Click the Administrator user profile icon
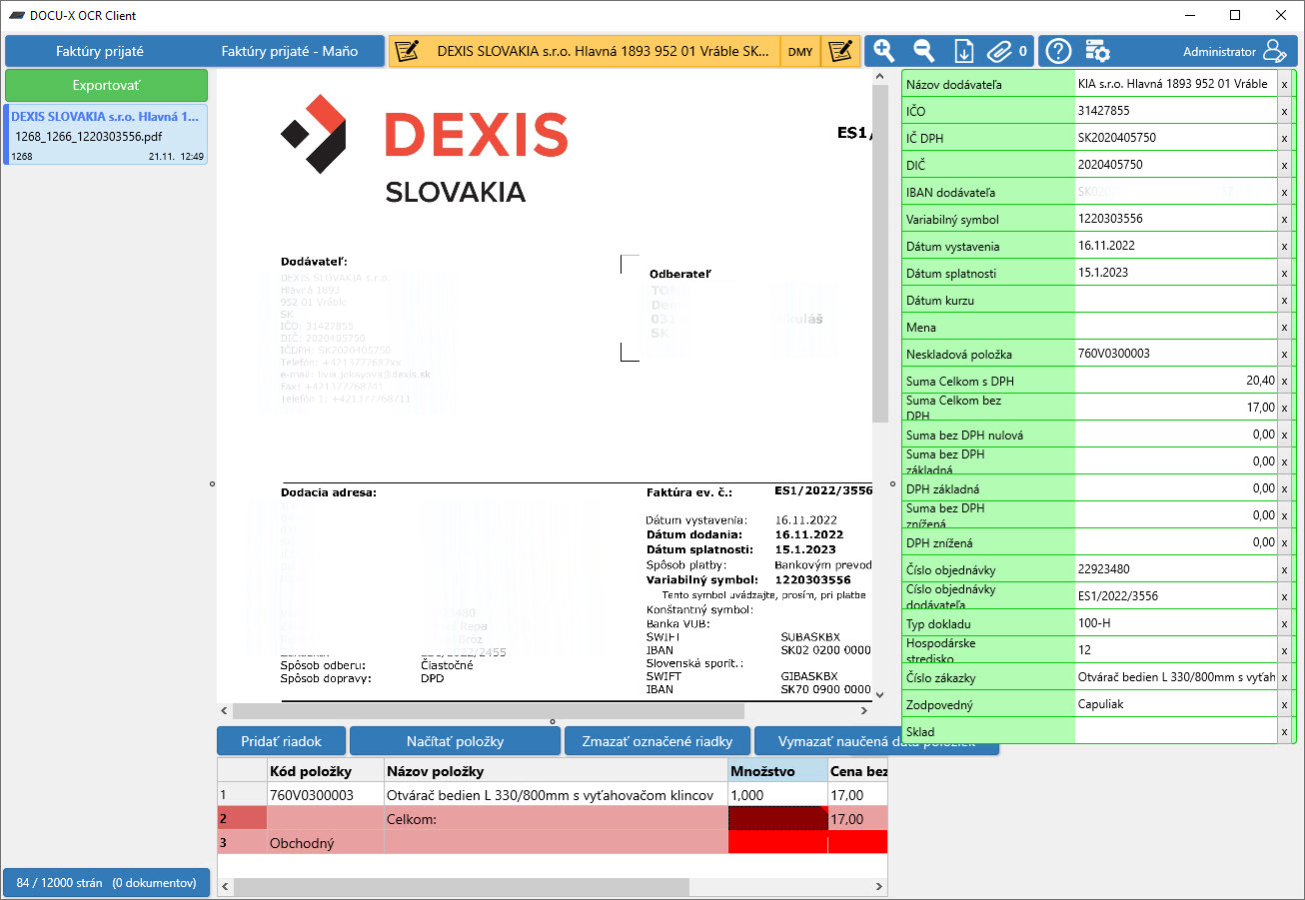Viewport: 1305px width, 900px height. pos(1274,51)
